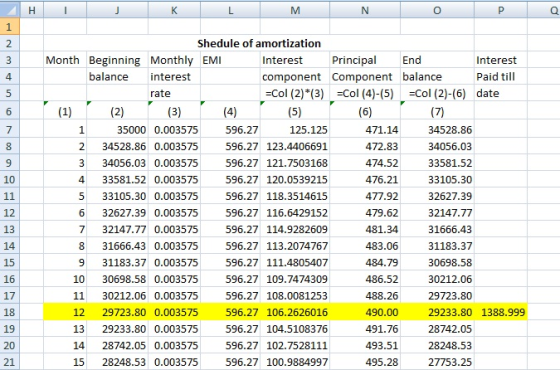This screenshot has height=370, width=560.
Task: Click the '(7)' column number cell
Action: point(437,111)
